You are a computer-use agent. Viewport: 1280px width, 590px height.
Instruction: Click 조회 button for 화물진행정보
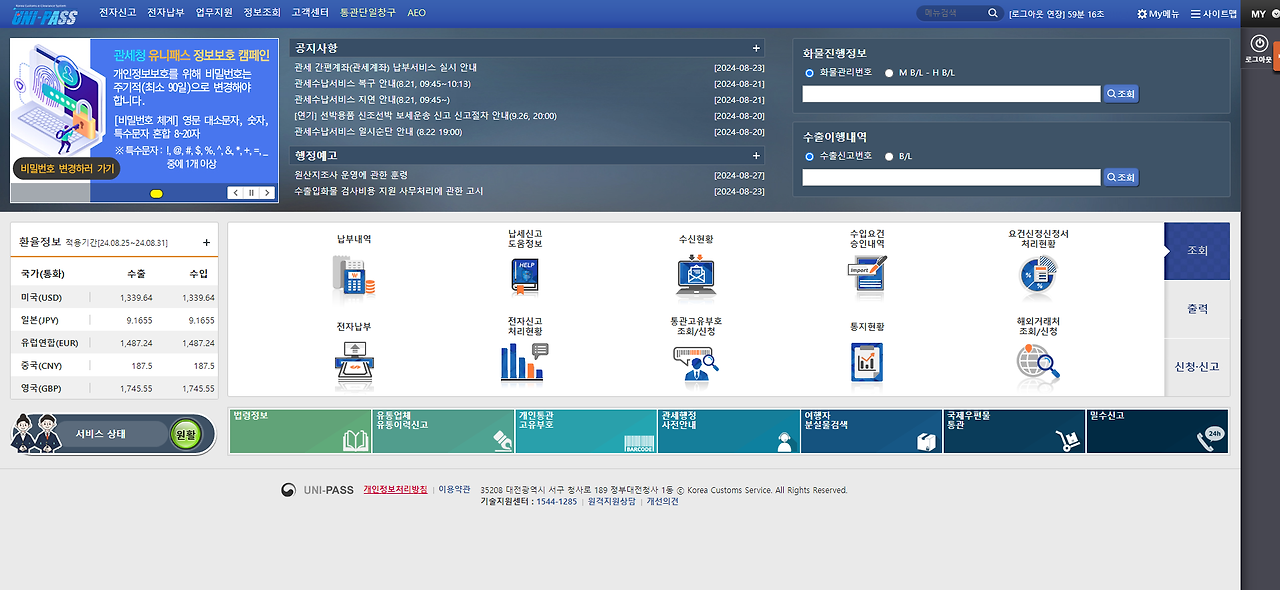point(1121,94)
